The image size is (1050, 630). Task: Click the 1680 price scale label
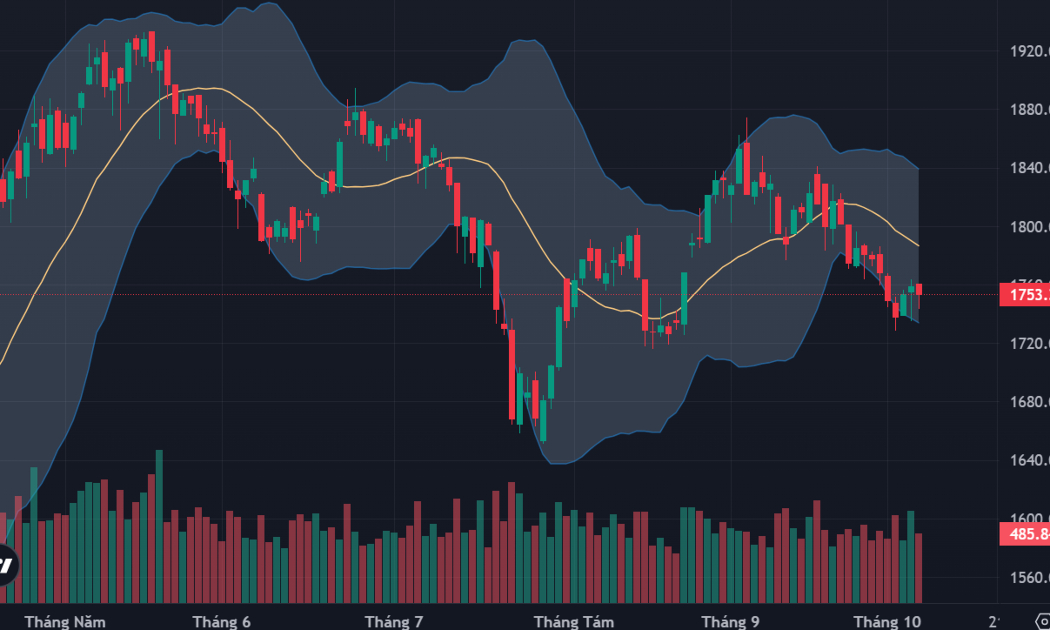point(1029,402)
